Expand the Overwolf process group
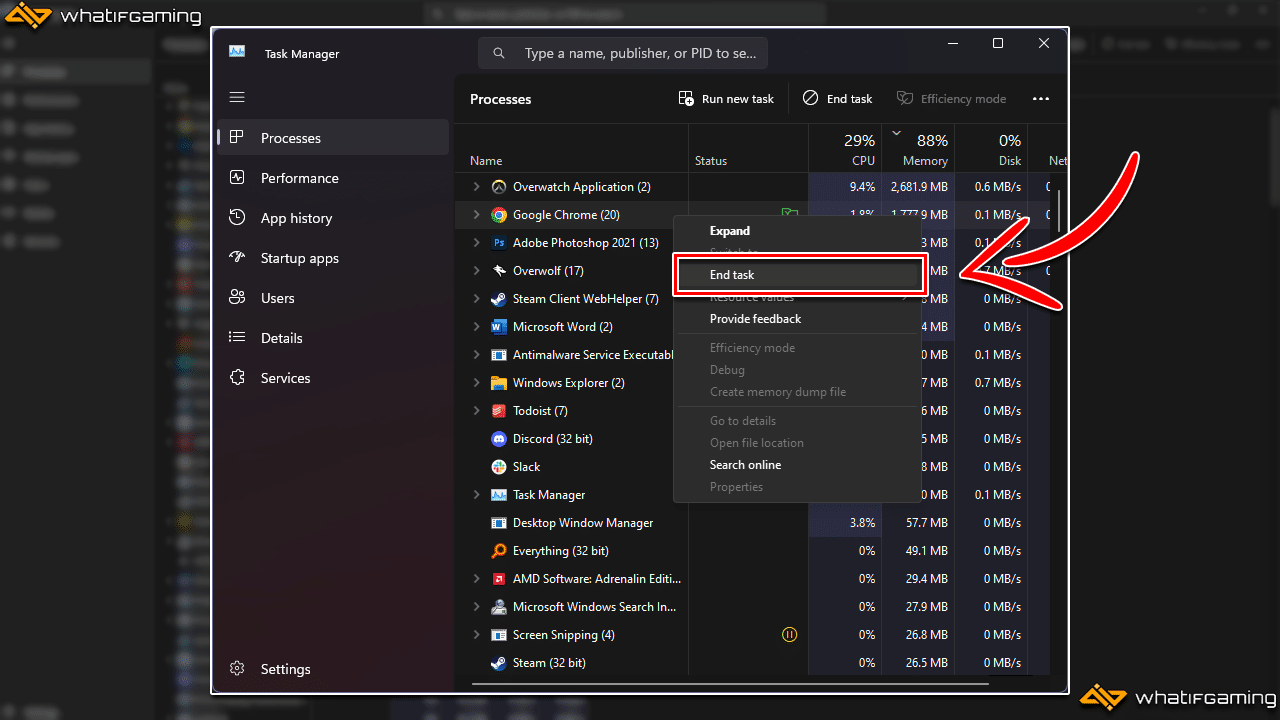 tap(476, 271)
